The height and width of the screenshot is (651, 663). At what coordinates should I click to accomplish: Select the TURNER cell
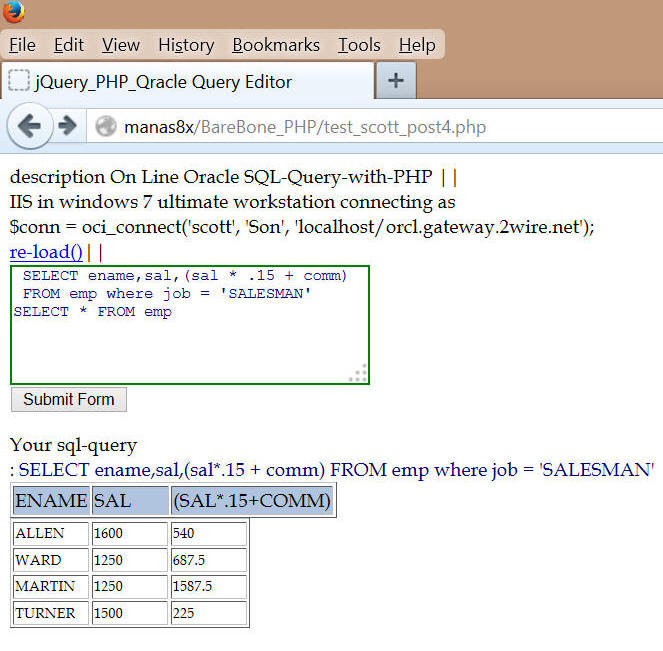point(51,613)
